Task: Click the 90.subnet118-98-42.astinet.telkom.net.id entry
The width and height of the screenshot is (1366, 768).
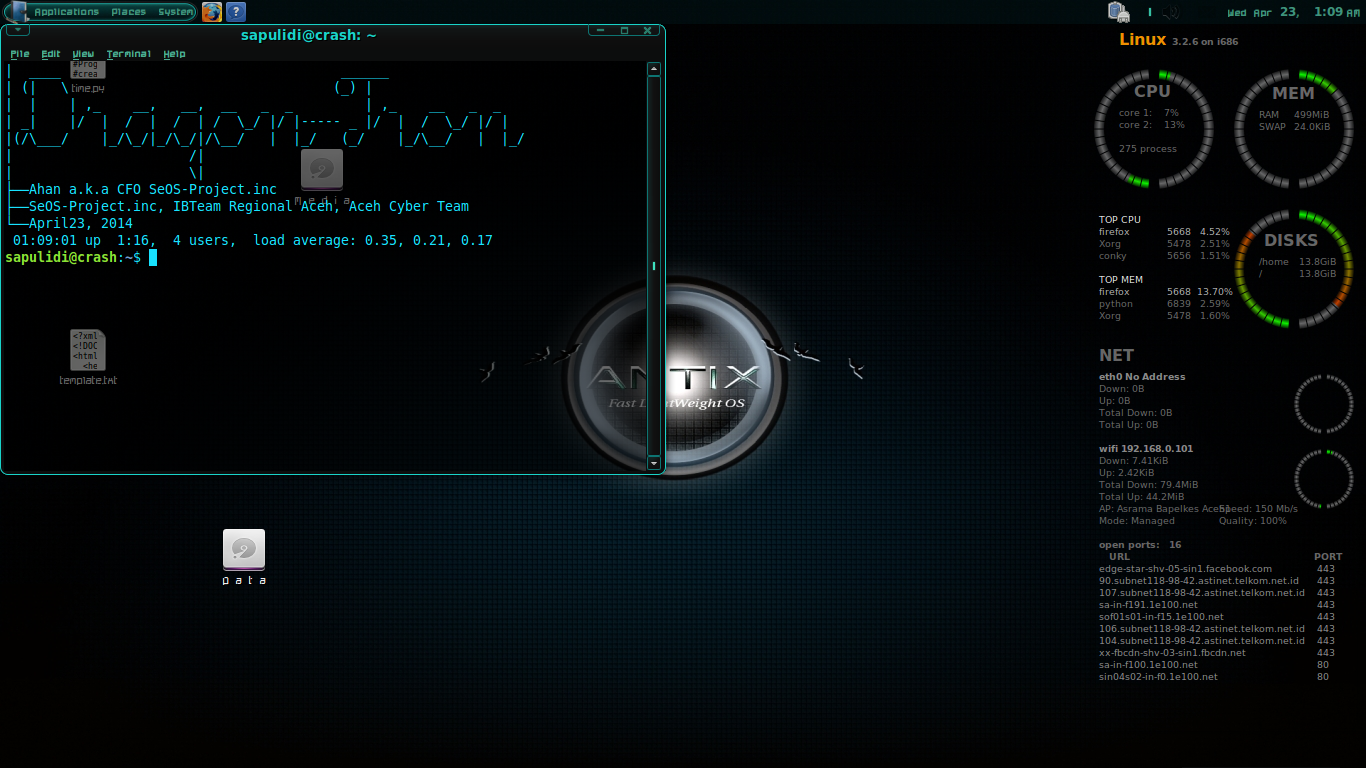Action: [x=1199, y=581]
